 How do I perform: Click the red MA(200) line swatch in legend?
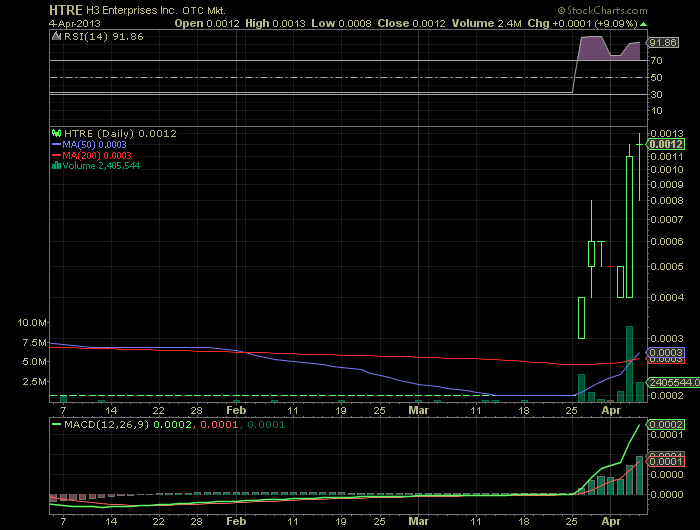click(x=57, y=155)
